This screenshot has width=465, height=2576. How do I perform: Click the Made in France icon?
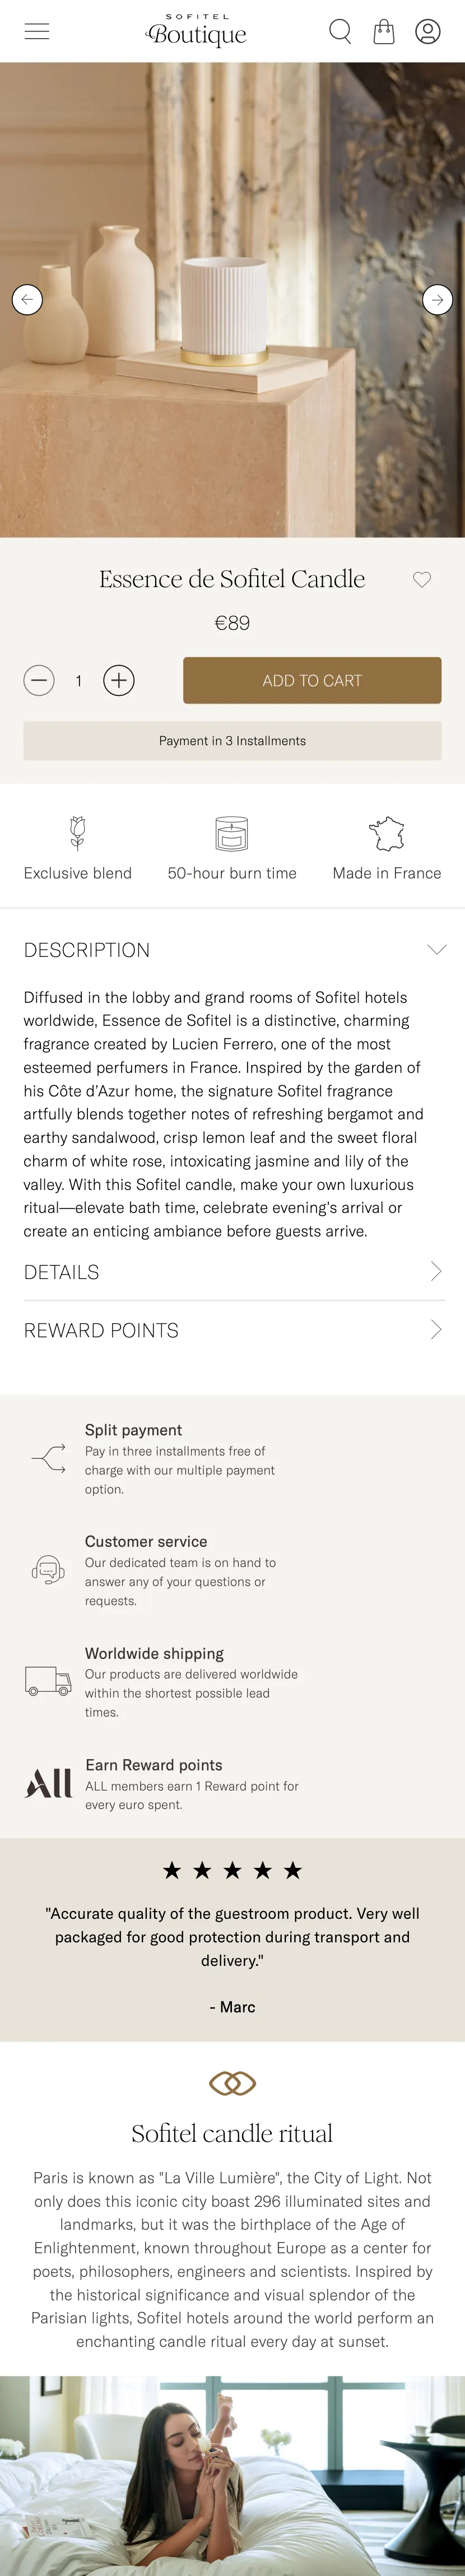pos(387,833)
